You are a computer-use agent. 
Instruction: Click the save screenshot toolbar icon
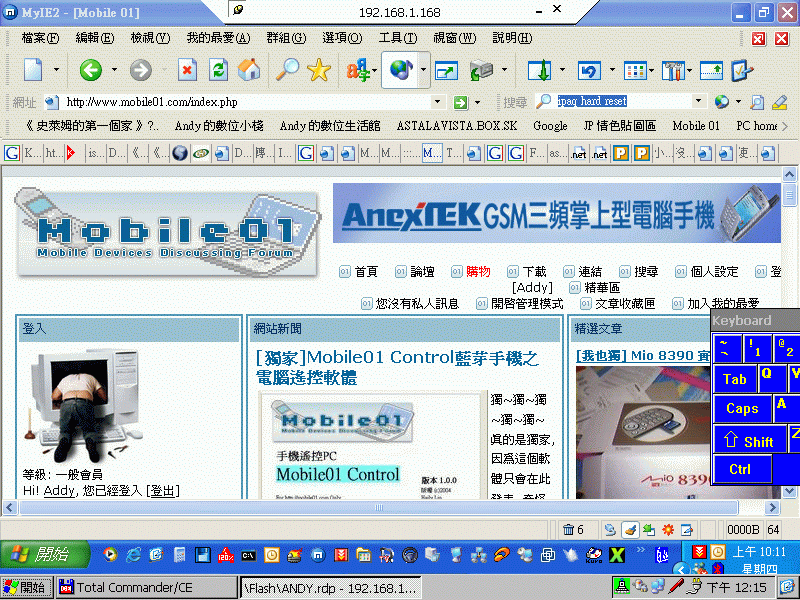pyautogui.click(x=711, y=70)
